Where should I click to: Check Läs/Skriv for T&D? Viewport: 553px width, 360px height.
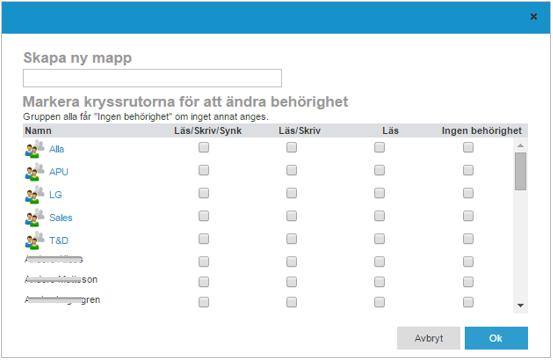pos(291,239)
